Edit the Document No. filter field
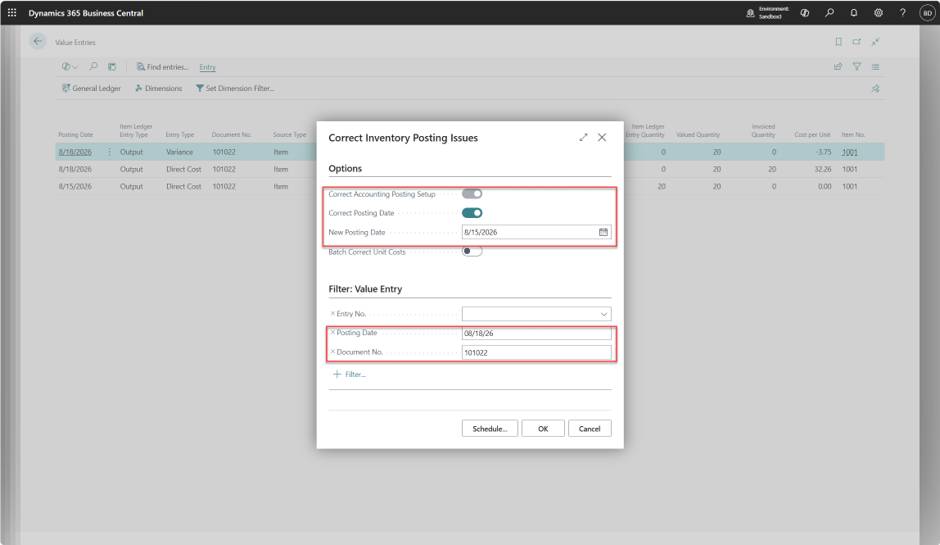940x545 pixels. tap(537, 353)
